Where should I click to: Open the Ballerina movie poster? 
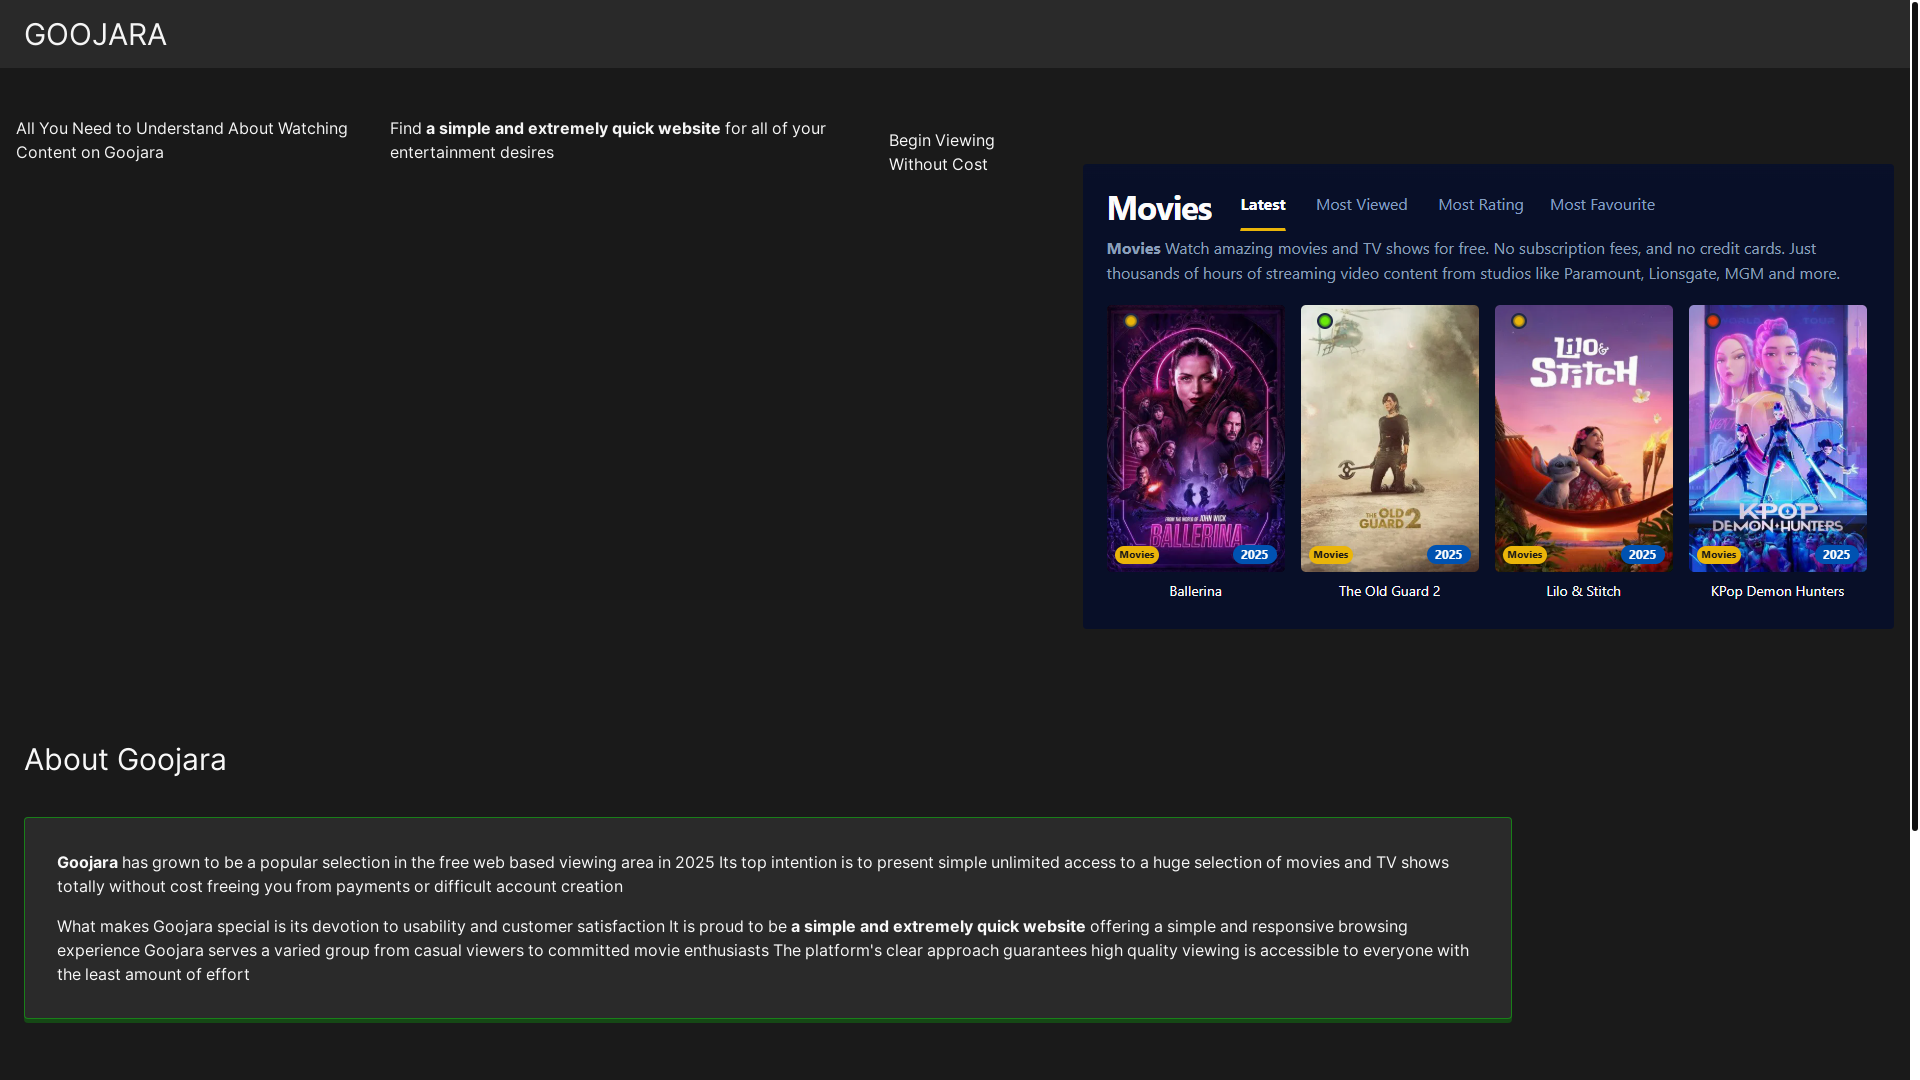[1195, 438]
